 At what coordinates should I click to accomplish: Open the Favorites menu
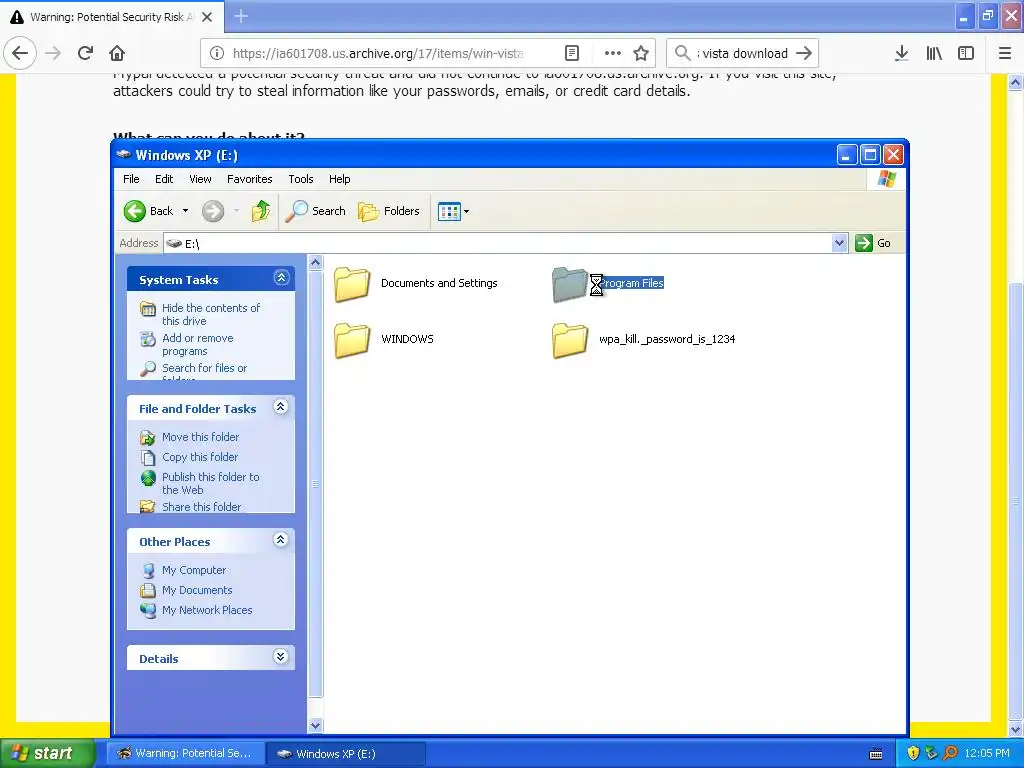249,179
